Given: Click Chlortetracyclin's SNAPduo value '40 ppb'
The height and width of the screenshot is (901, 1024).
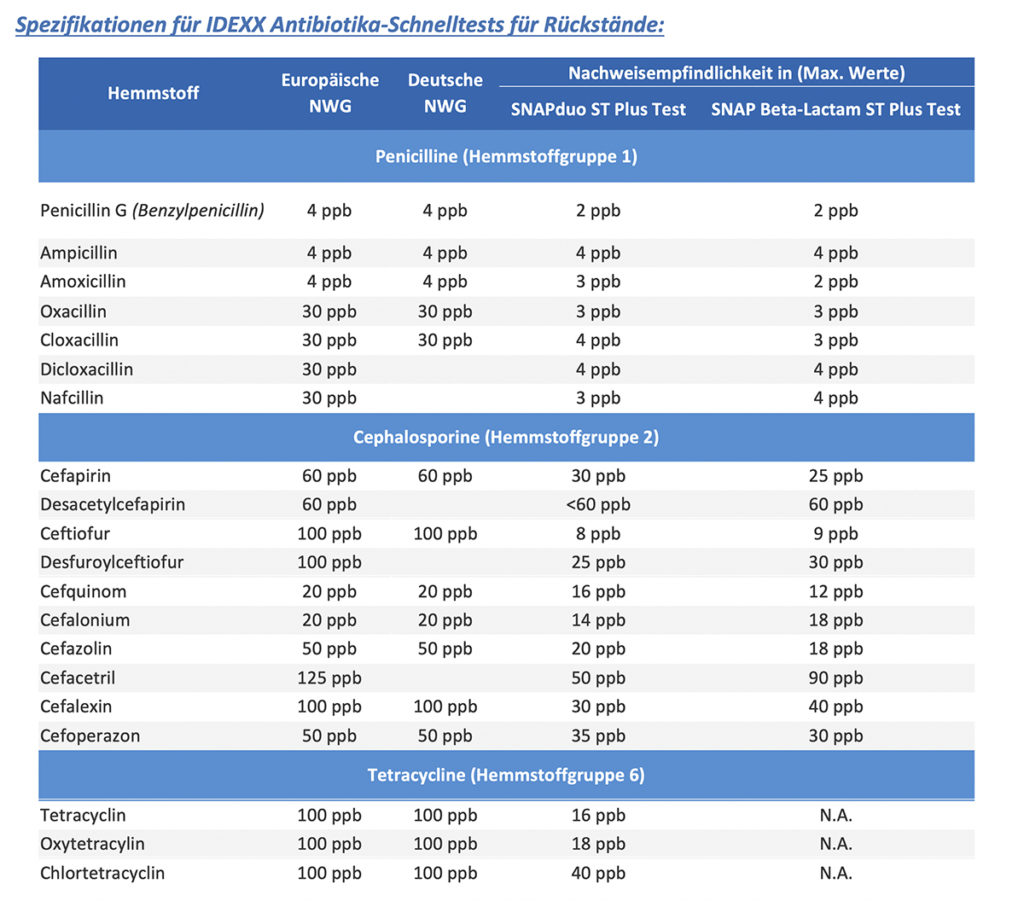Looking at the screenshot, I should click(x=598, y=873).
